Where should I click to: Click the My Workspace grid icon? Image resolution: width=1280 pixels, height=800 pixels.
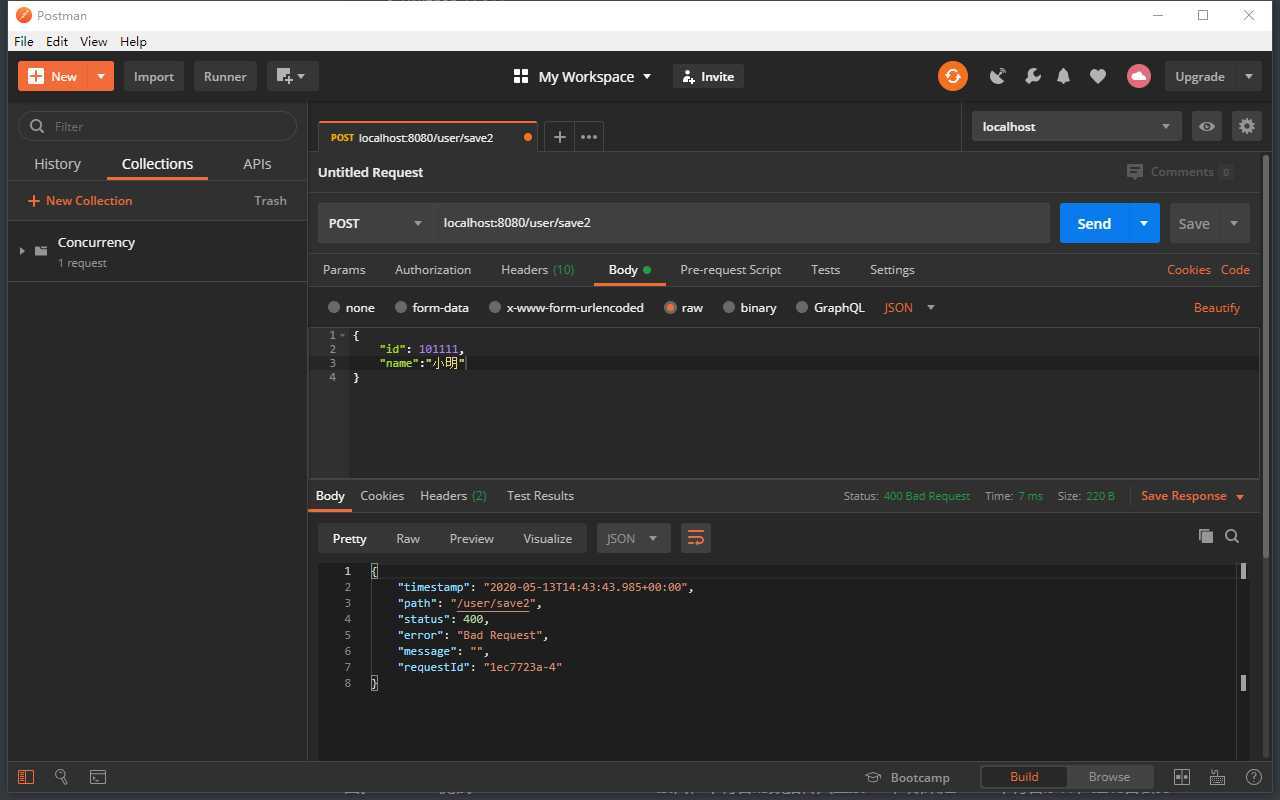[x=520, y=76]
